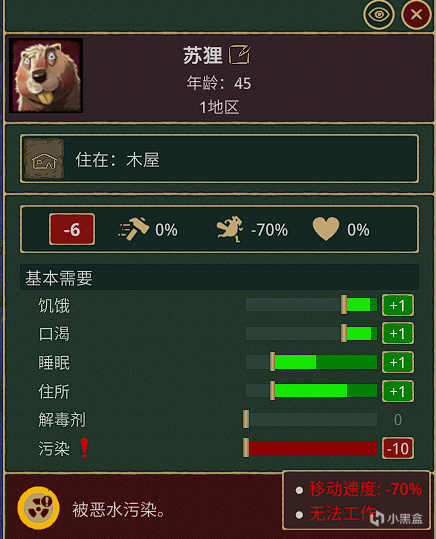Click the rename pencil icon beside 苏狸
This screenshot has height=539, width=436.
(240, 54)
